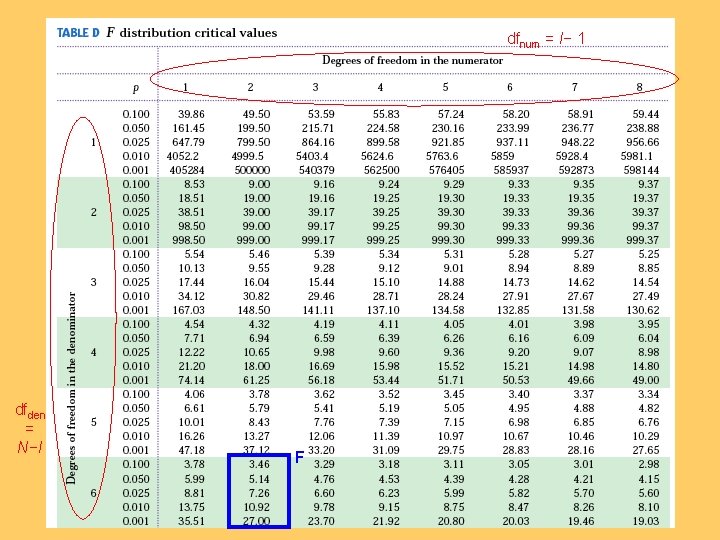
Task: Click the italic "p" column header
Action: pyautogui.click(x=136, y=88)
